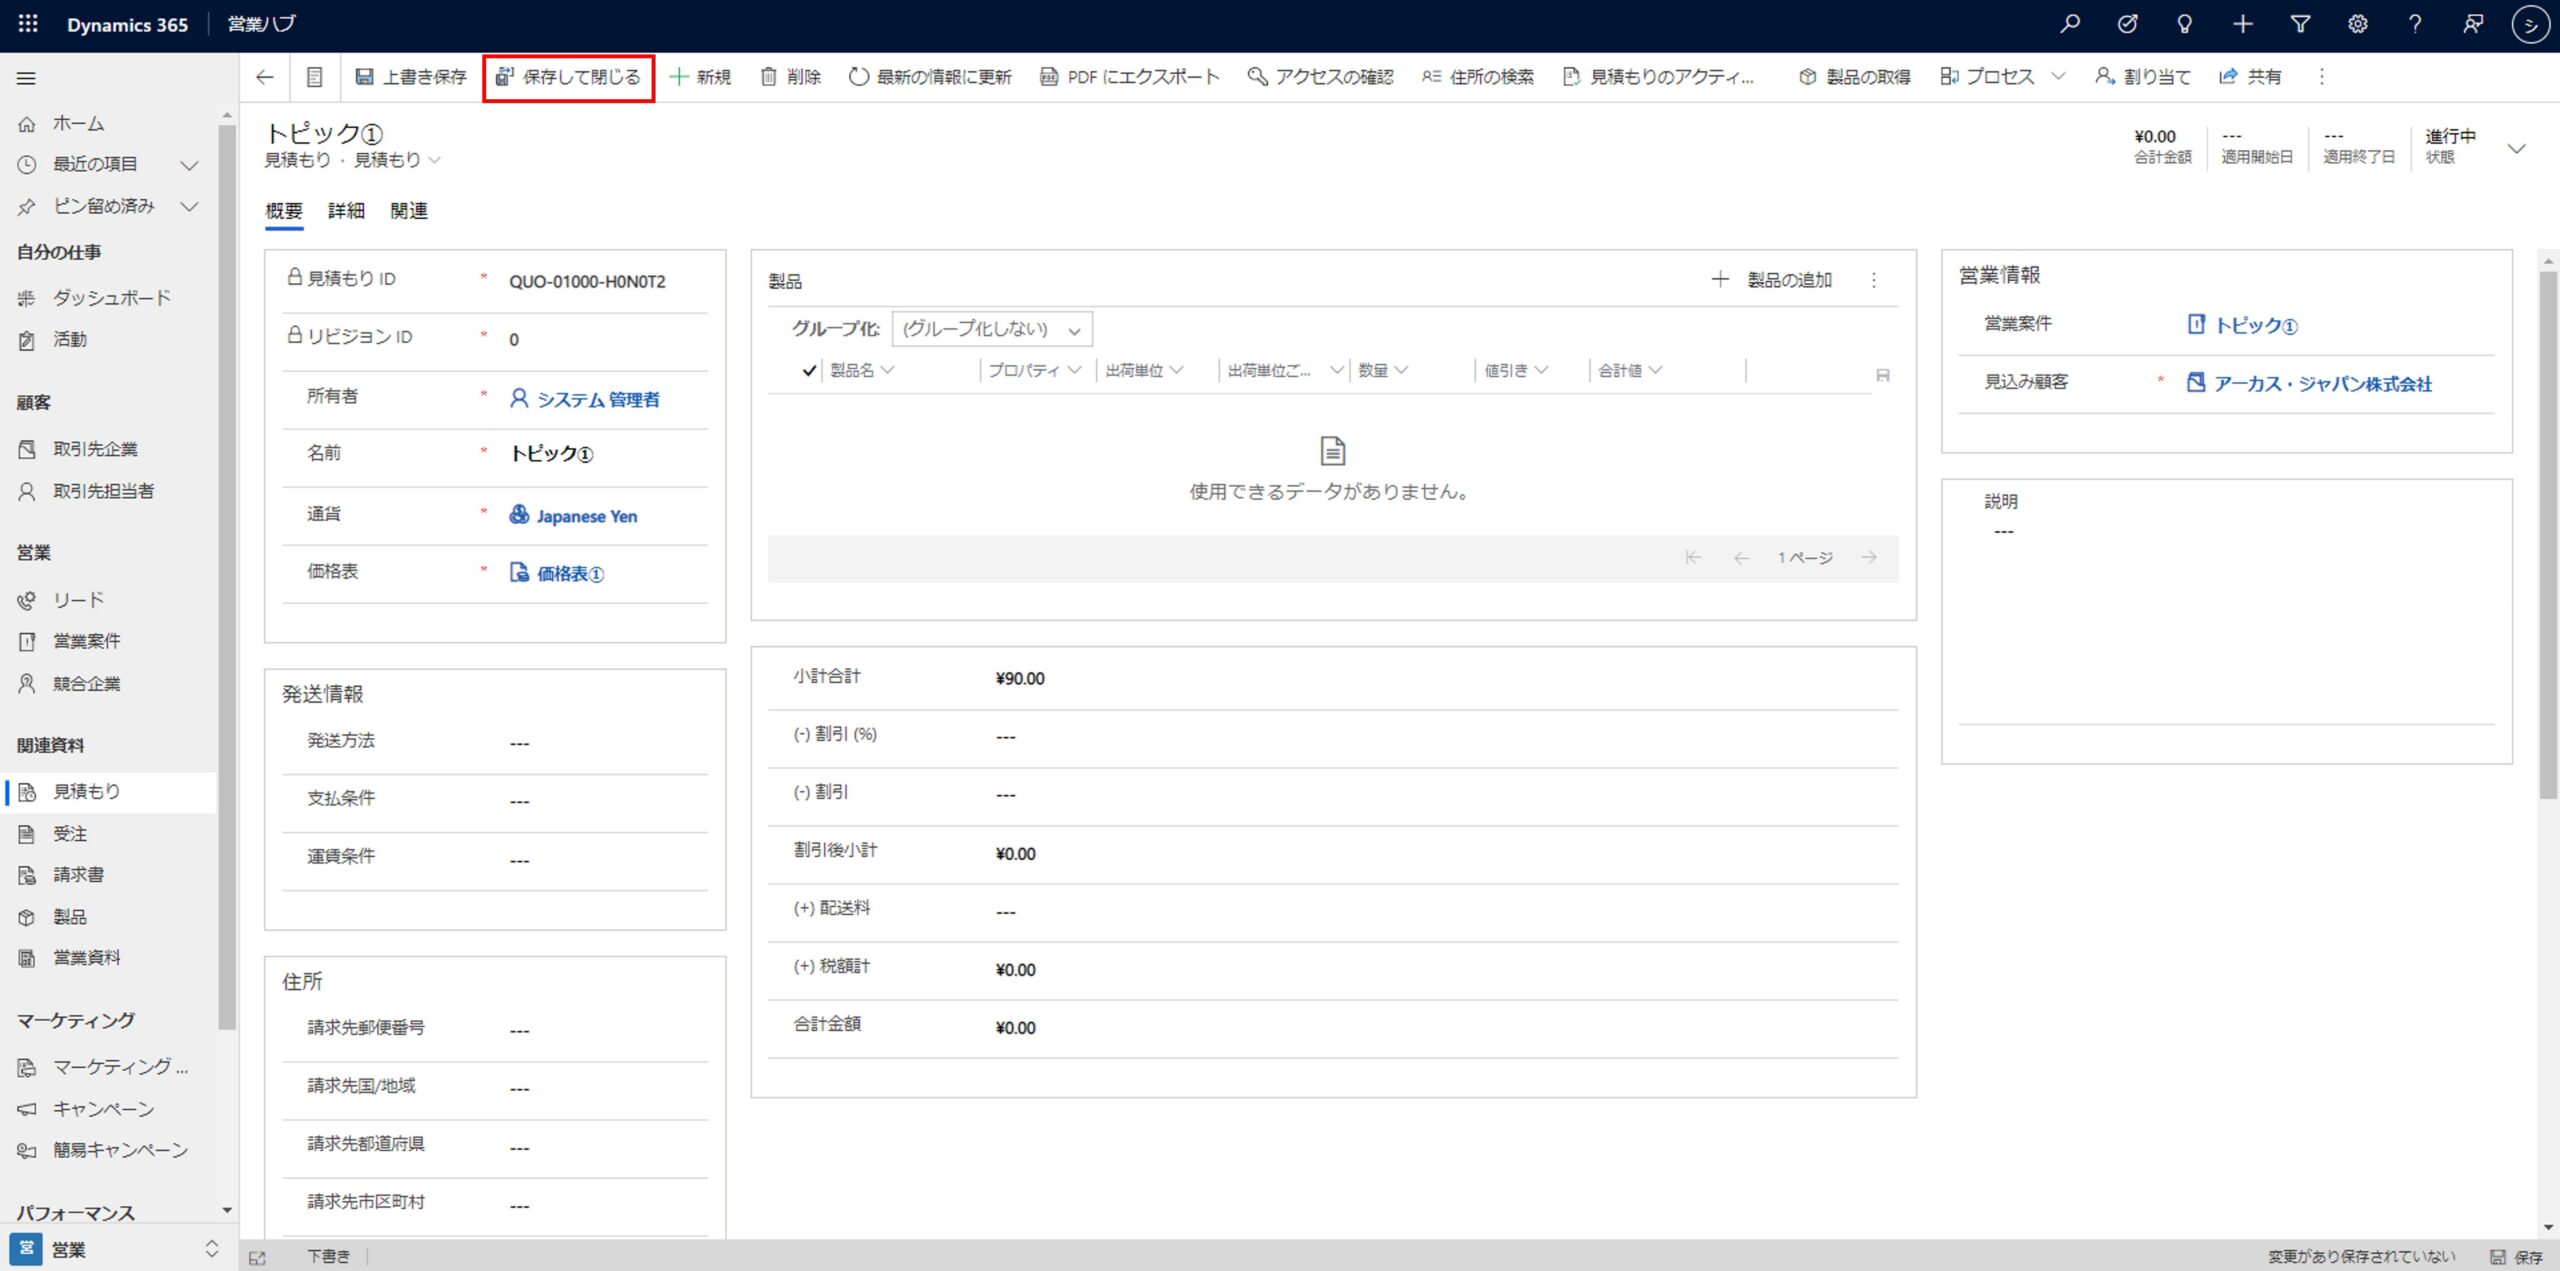This screenshot has height=1271, width=2560.
Task: Open the アーカス・ジャパン株式会社 link
Action: click(2322, 384)
